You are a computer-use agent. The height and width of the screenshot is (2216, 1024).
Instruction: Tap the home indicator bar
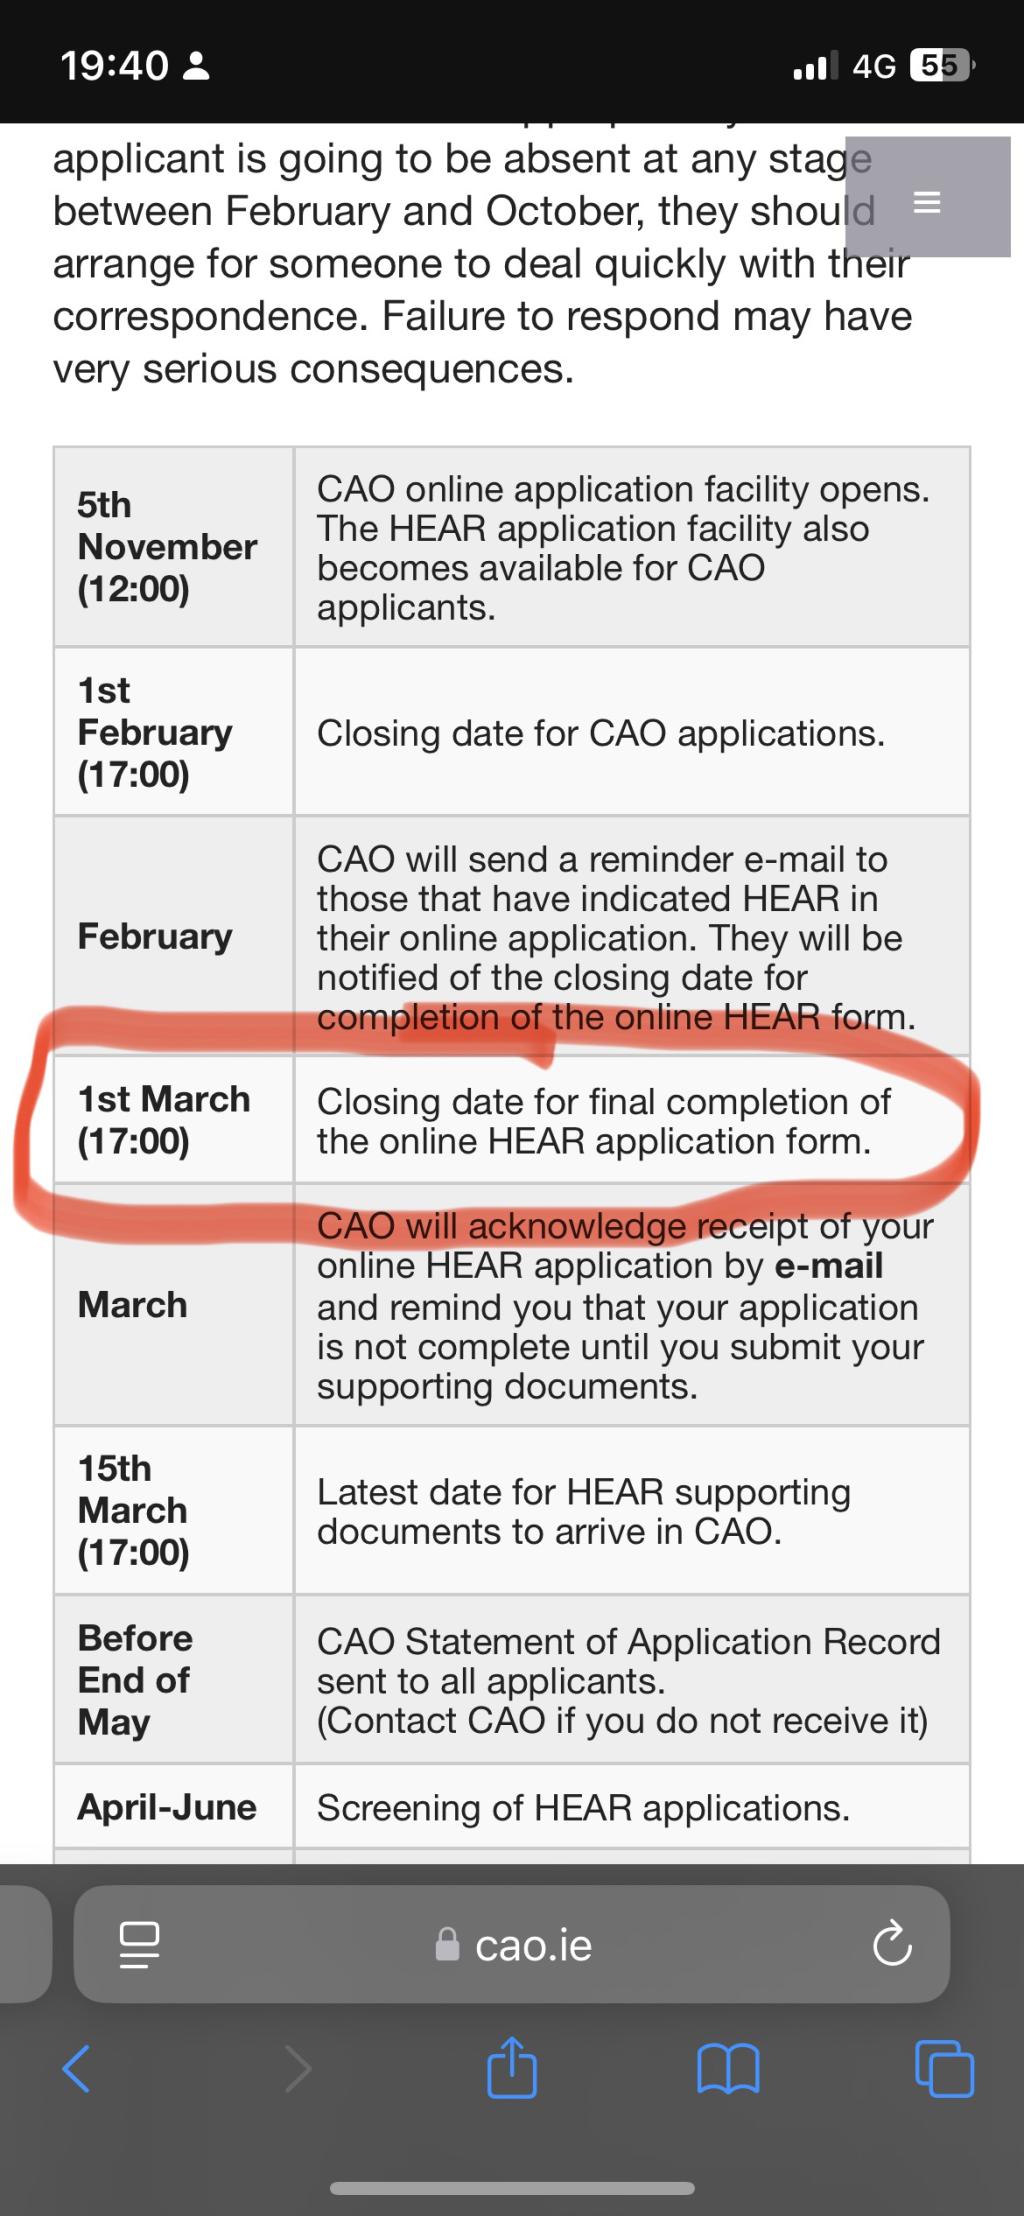(x=512, y=2188)
